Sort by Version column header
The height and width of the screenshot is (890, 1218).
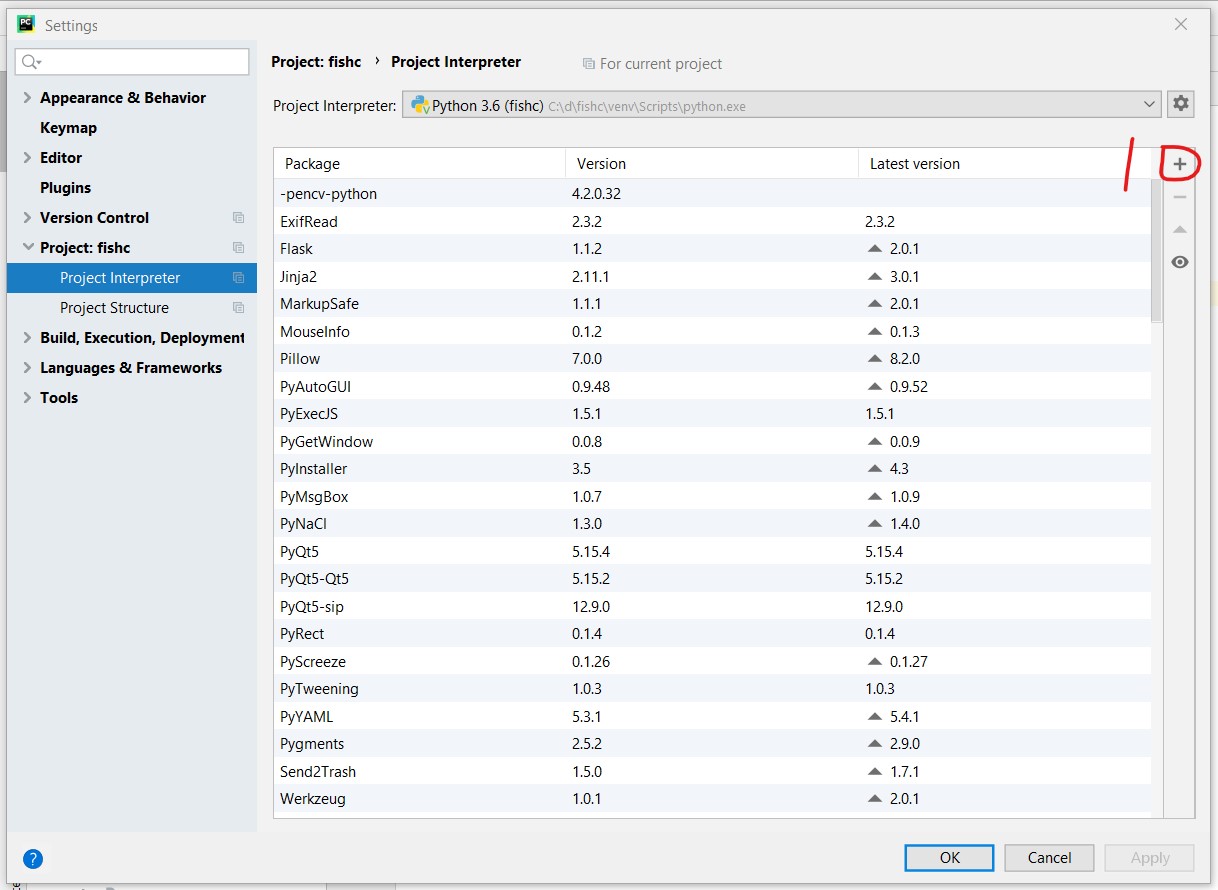tap(712, 164)
